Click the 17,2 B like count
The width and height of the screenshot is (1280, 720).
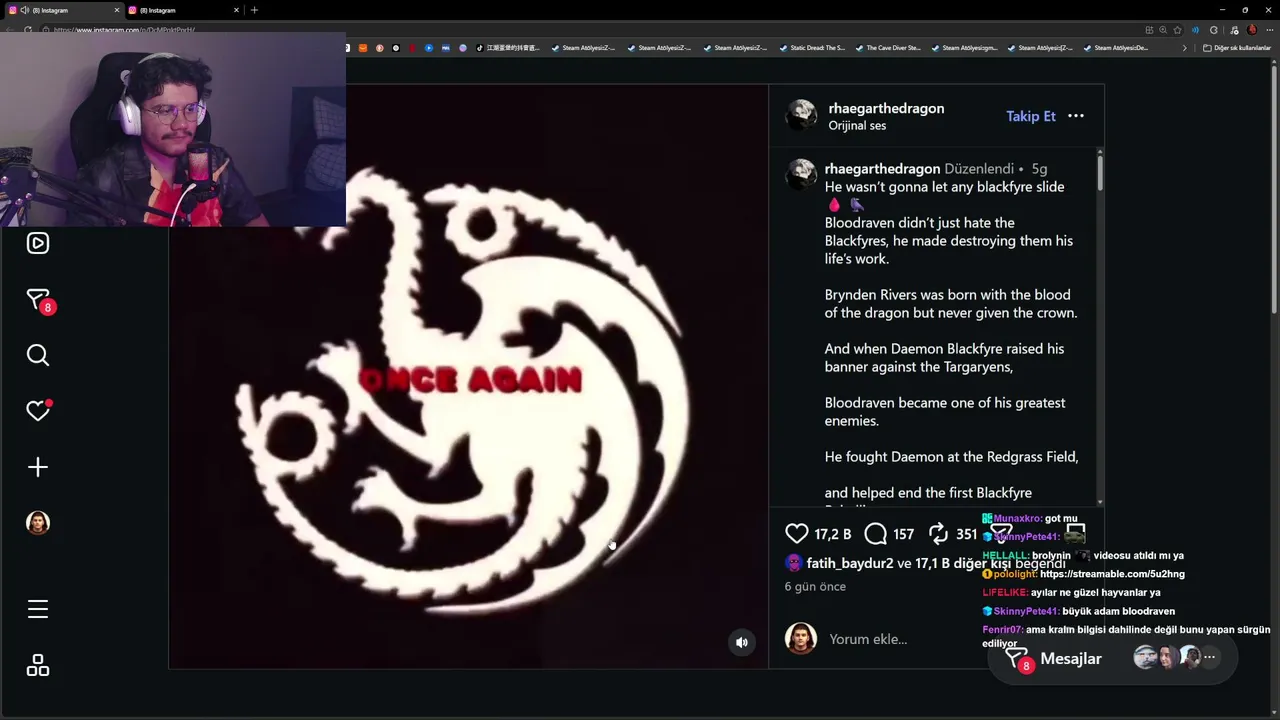[833, 534]
